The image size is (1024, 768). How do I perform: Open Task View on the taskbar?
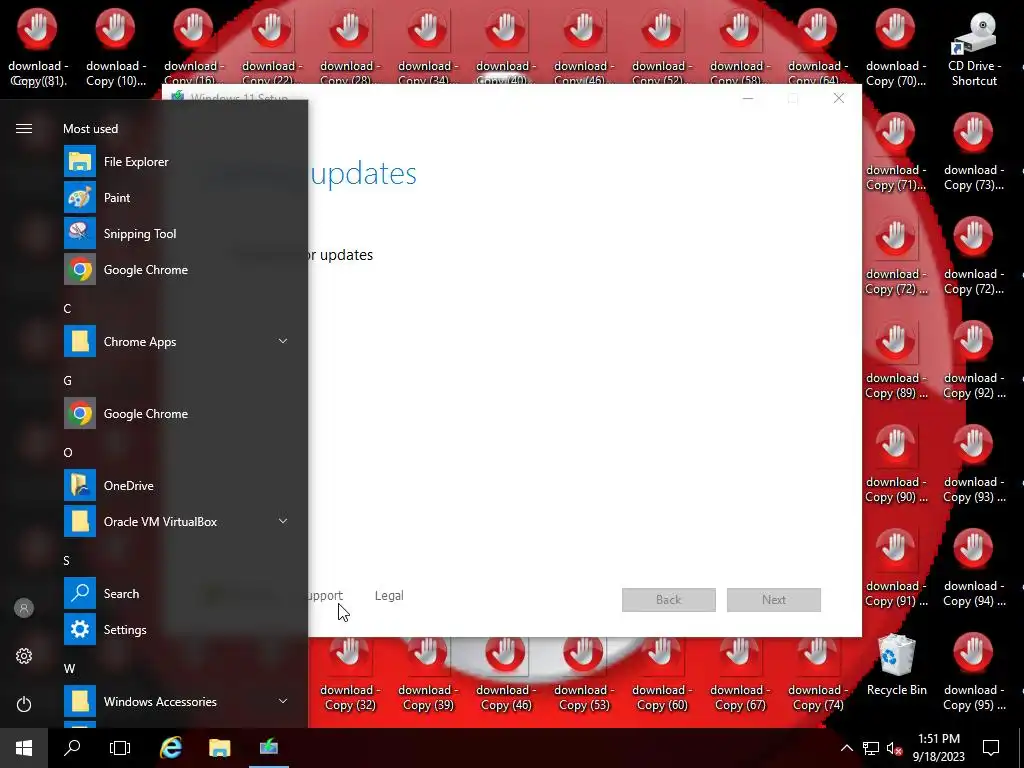(120, 748)
